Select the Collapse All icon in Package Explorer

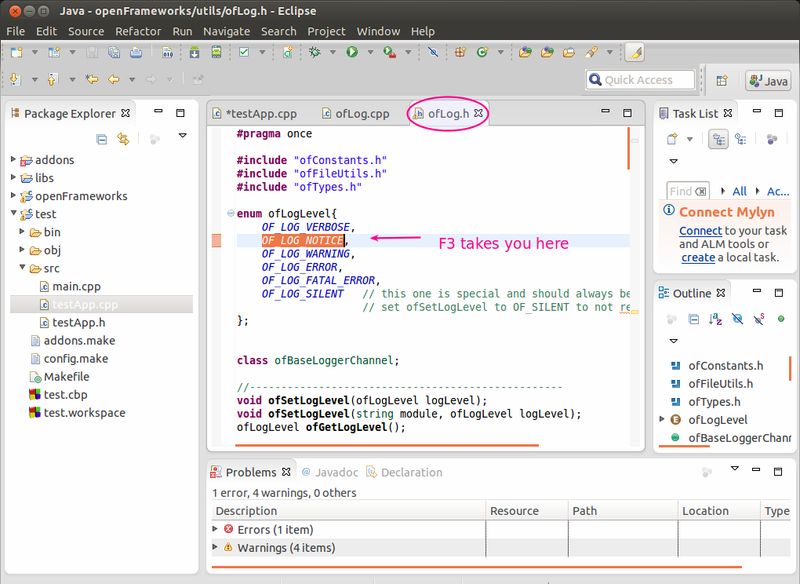[102, 137]
